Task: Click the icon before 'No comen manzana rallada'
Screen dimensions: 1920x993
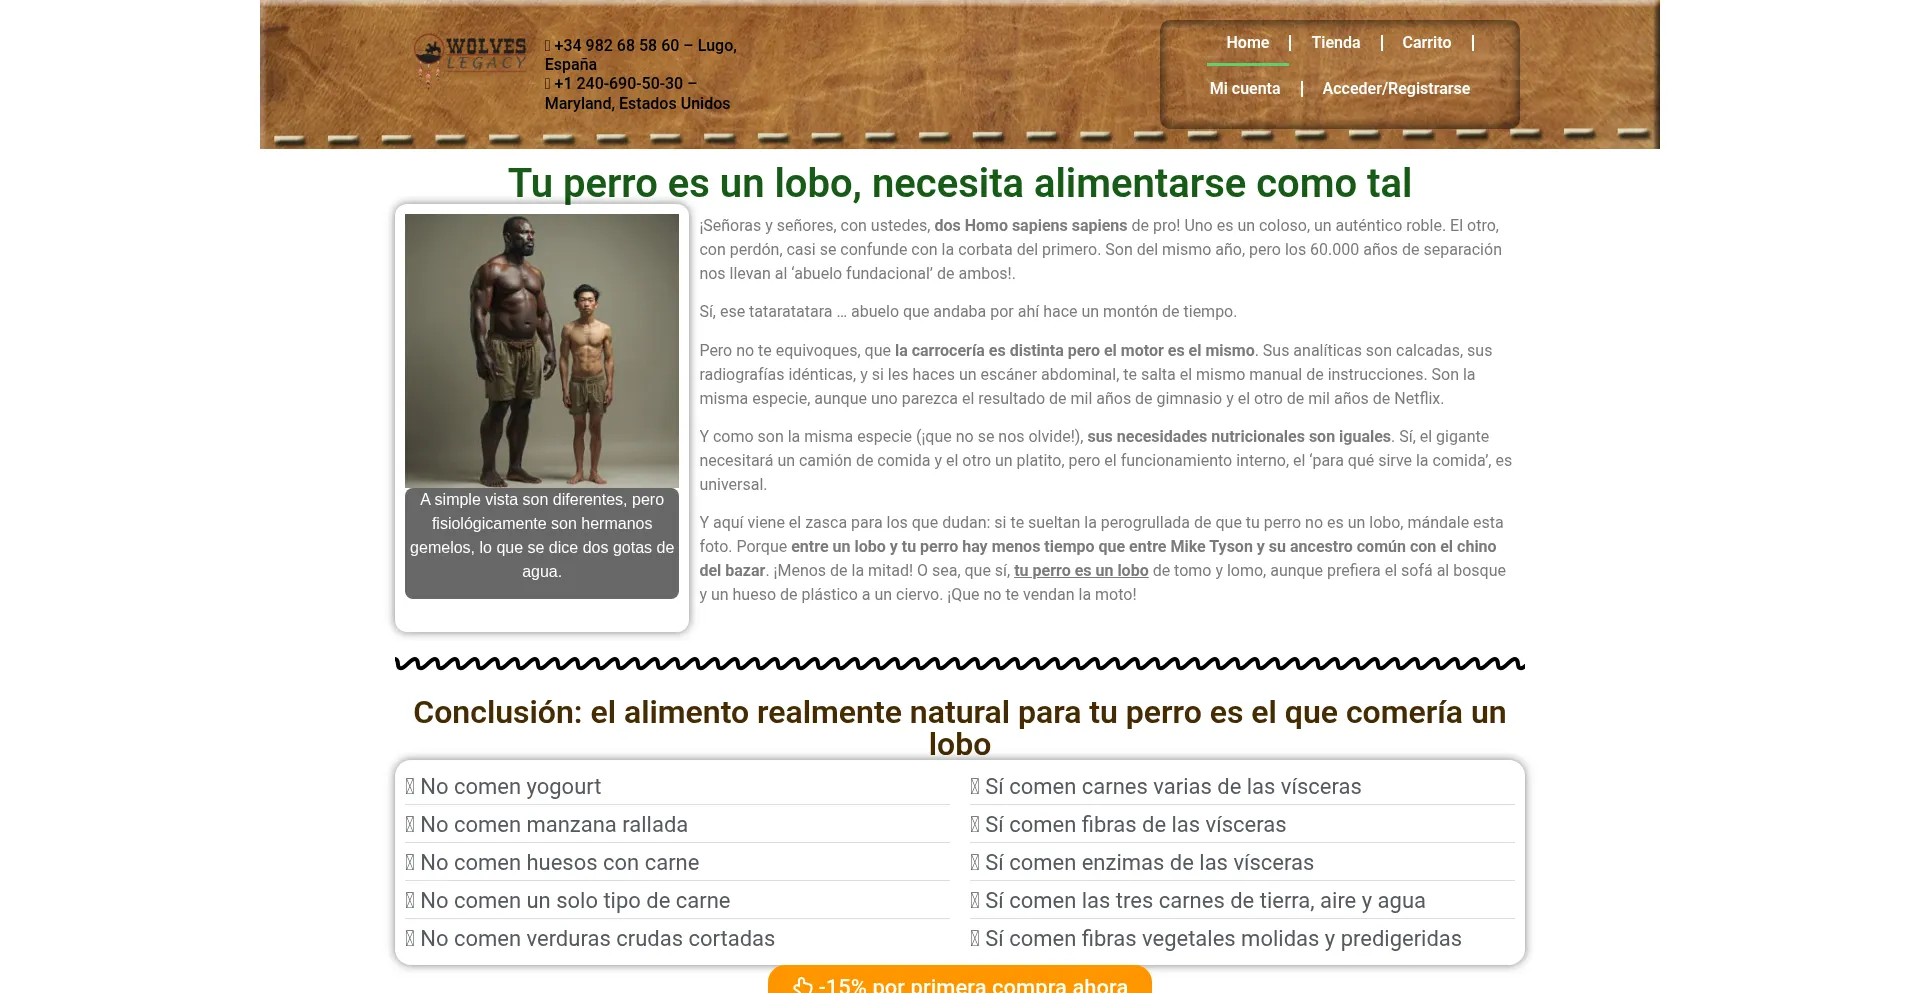Action: [x=410, y=825]
